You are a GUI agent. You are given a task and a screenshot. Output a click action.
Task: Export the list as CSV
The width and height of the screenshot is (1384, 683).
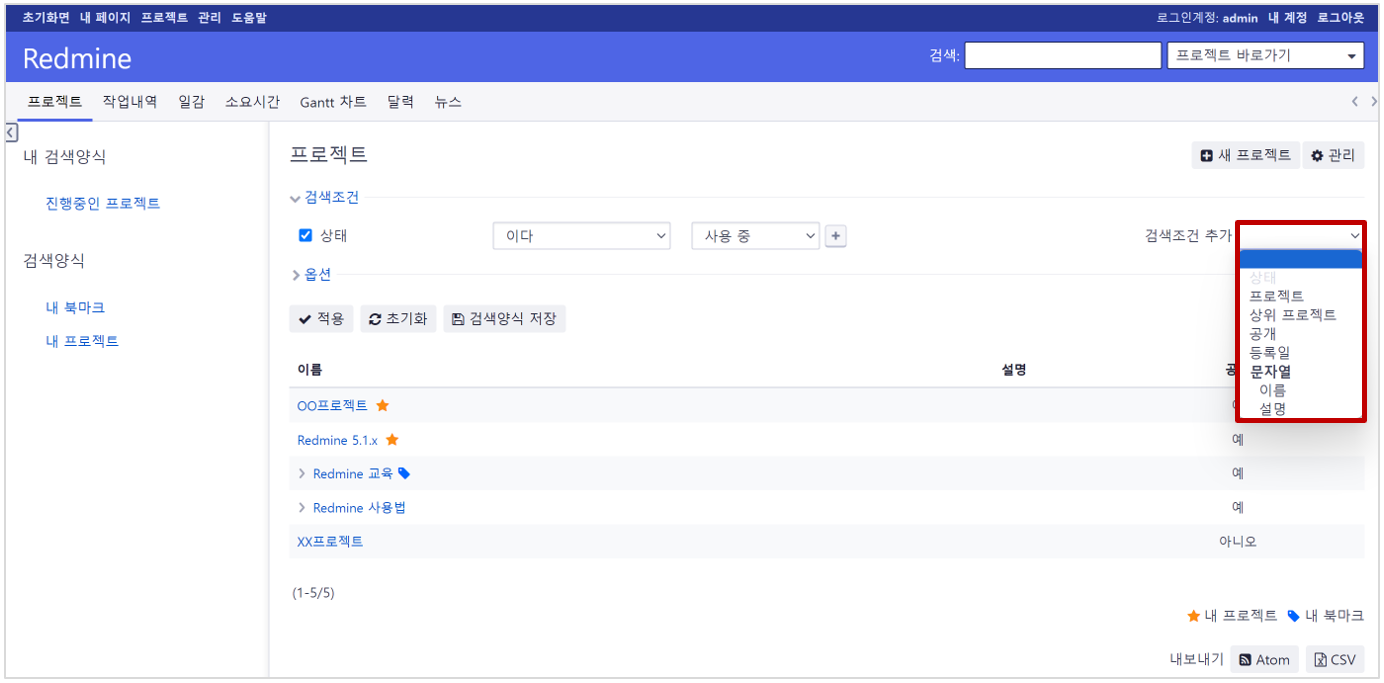[1335, 660]
